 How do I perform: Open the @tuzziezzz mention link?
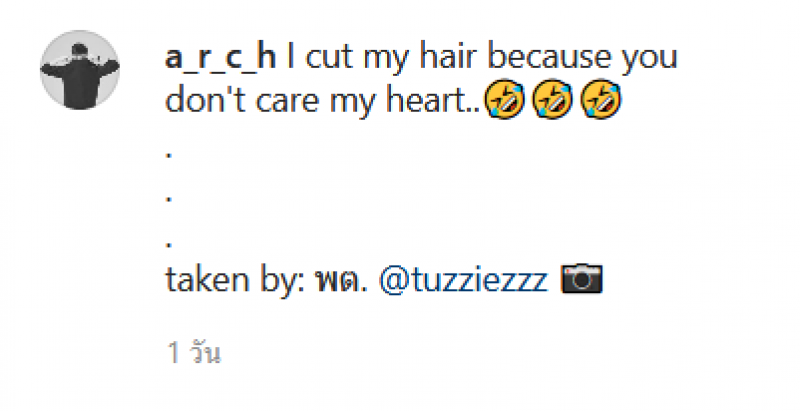pyautogui.click(x=463, y=280)
